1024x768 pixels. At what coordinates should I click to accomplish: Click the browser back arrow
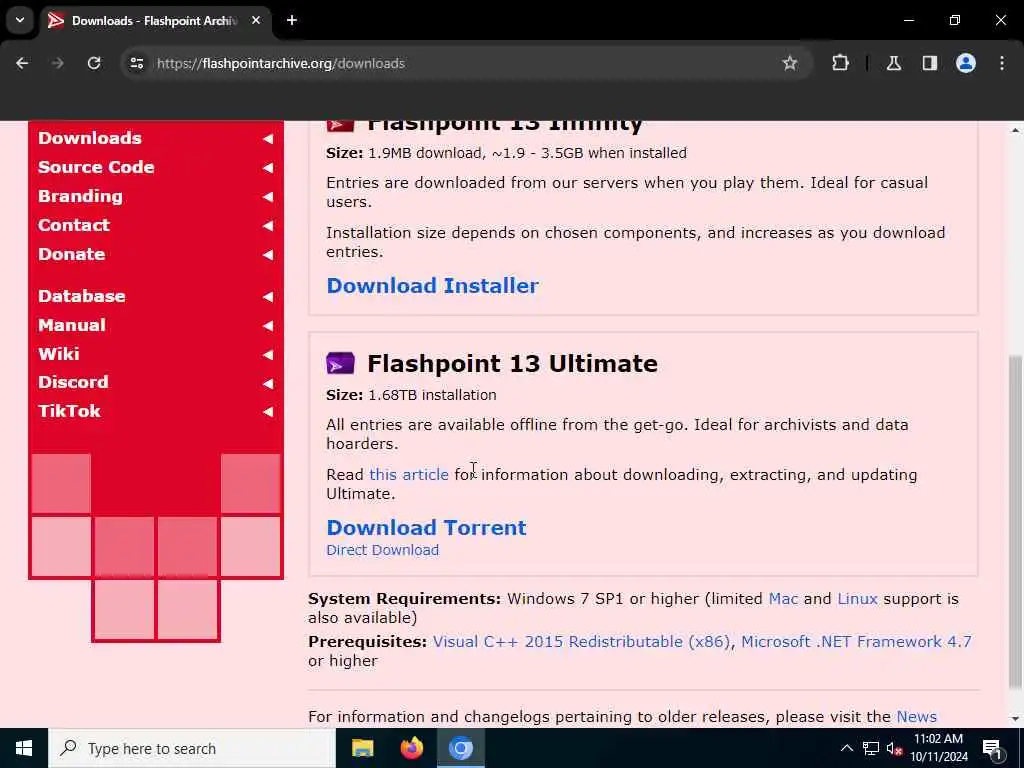pos(22,63)
